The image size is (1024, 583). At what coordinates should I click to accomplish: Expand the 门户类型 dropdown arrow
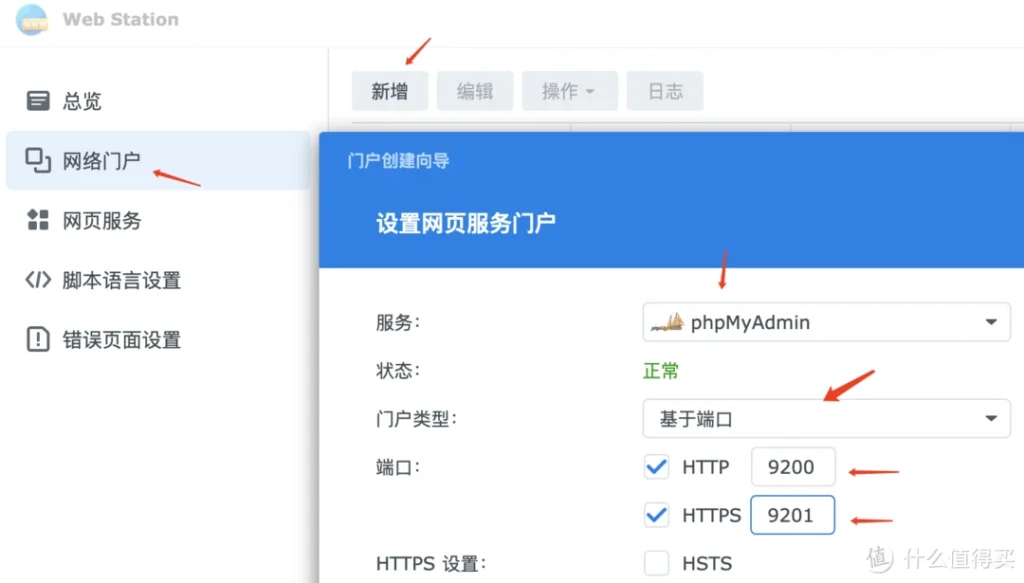pos(990,419)
